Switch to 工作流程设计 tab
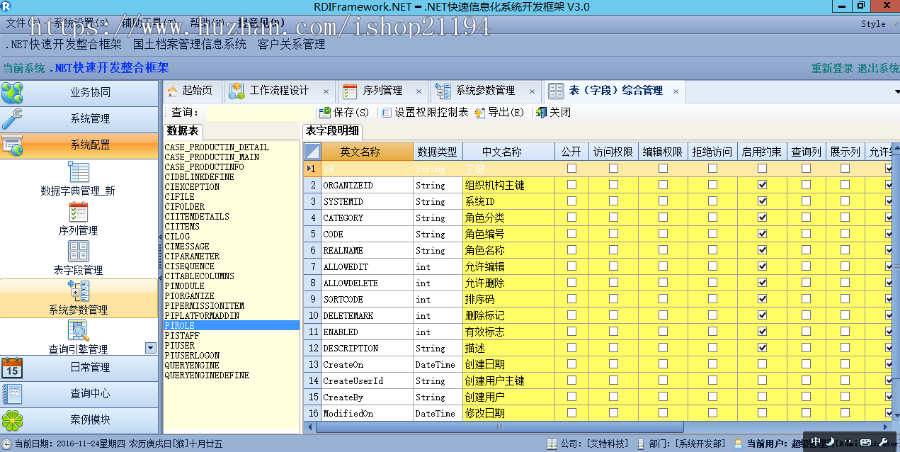Viewport: 900px width, 452px height. point(280,91)
